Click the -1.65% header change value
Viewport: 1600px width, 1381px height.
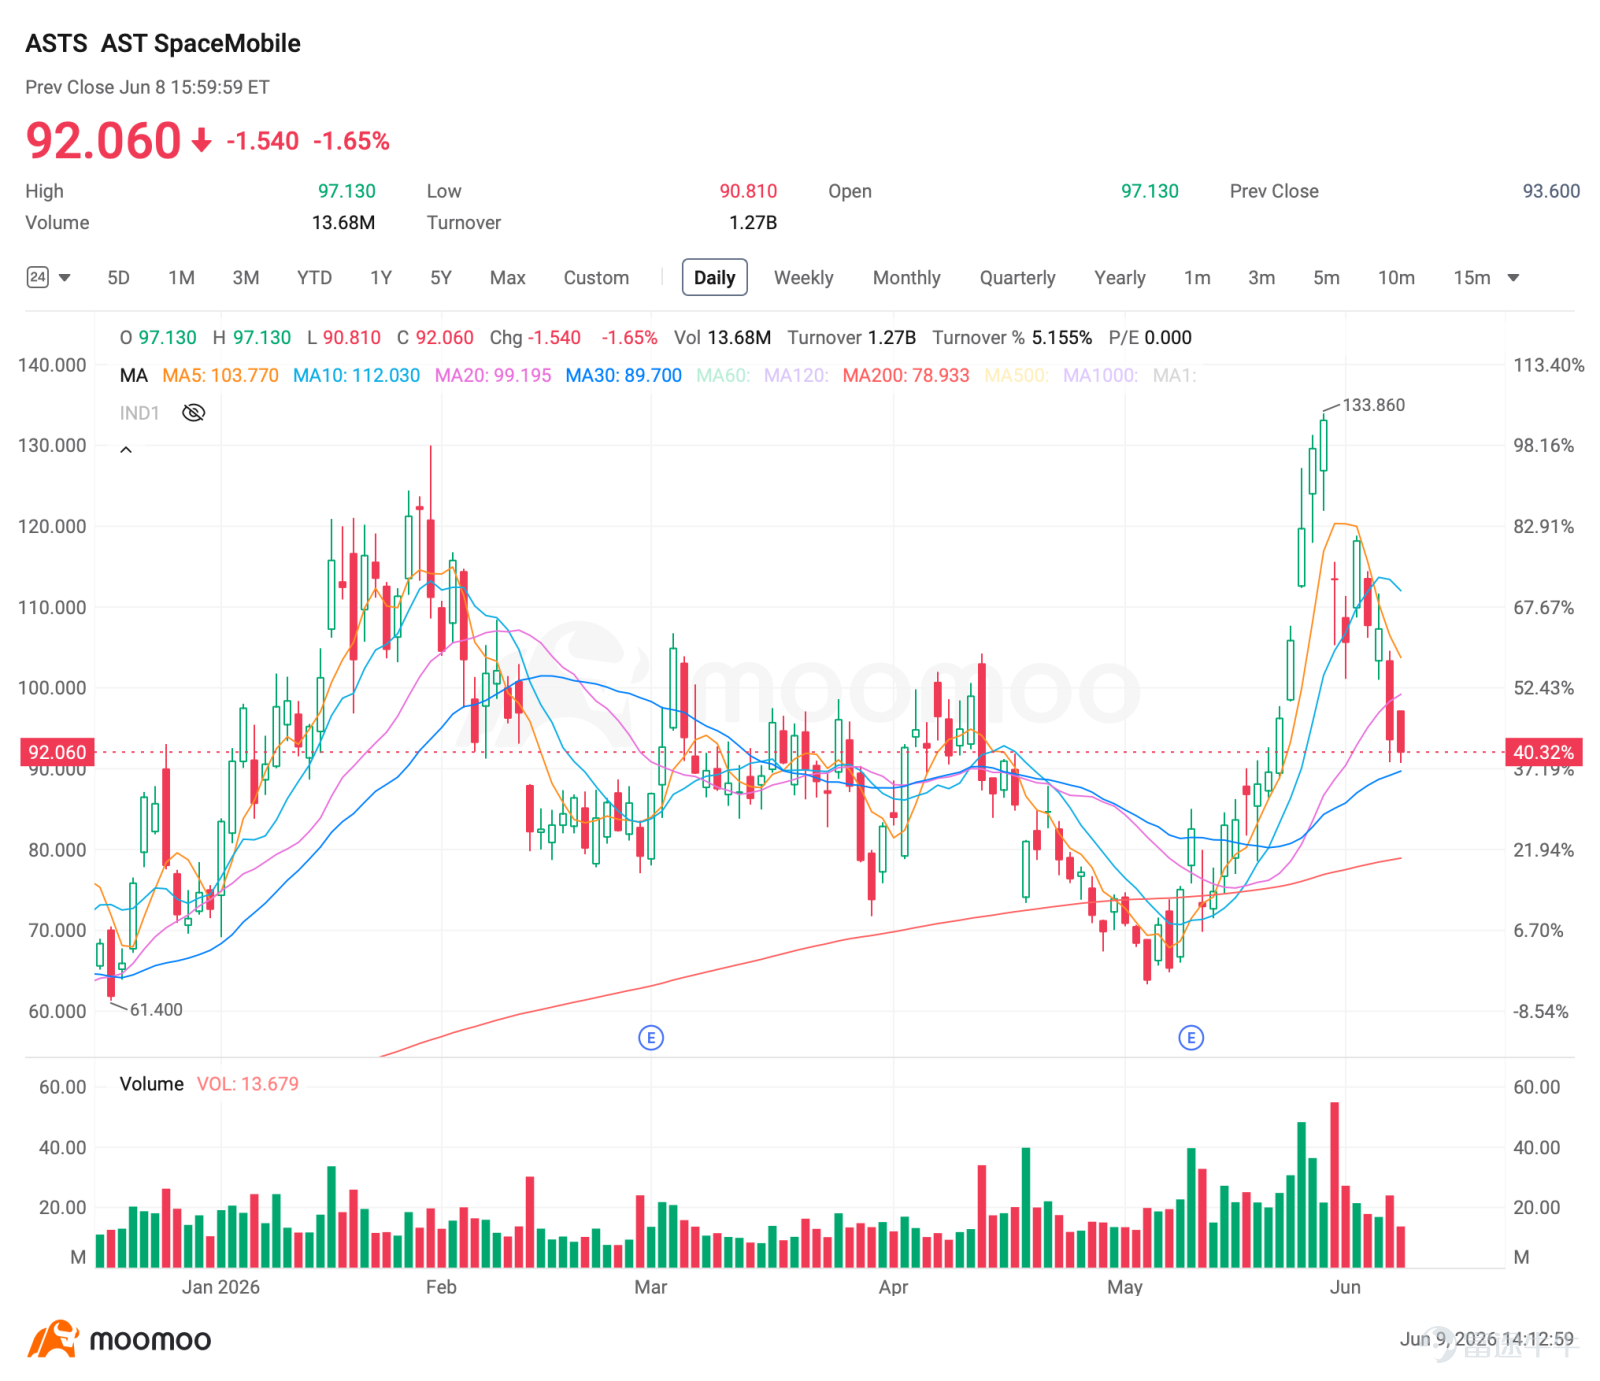(351, 141)
